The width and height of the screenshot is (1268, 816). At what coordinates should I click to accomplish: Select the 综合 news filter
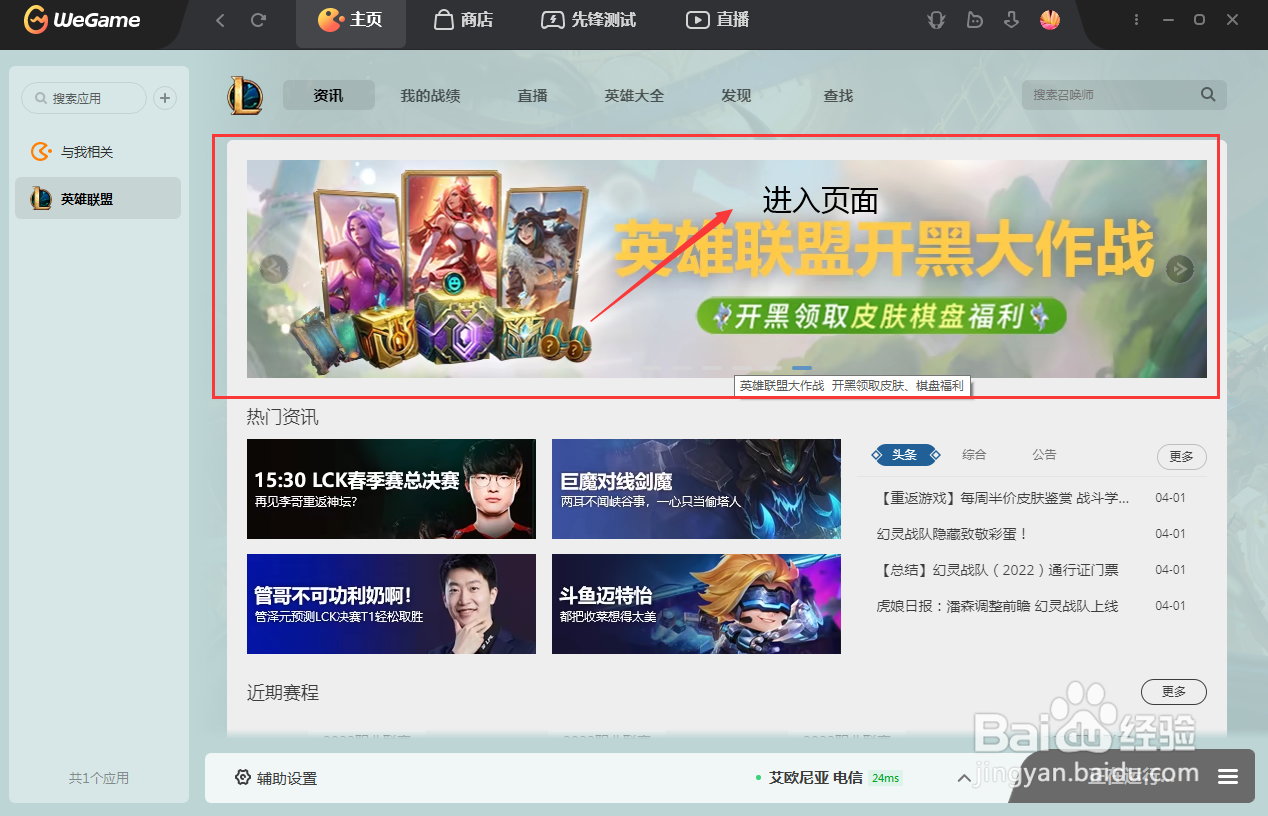(x=974, y=455)
